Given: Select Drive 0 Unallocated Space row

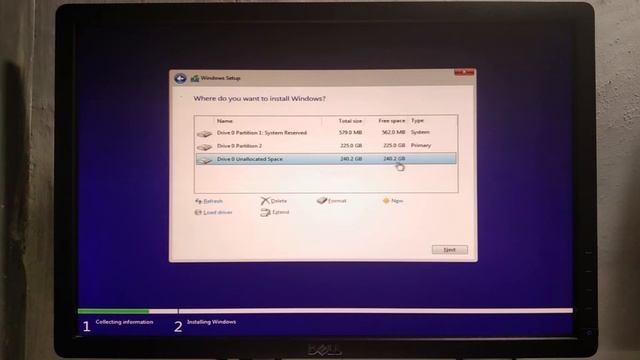Looking at the screenshot, I should point(326,159).
